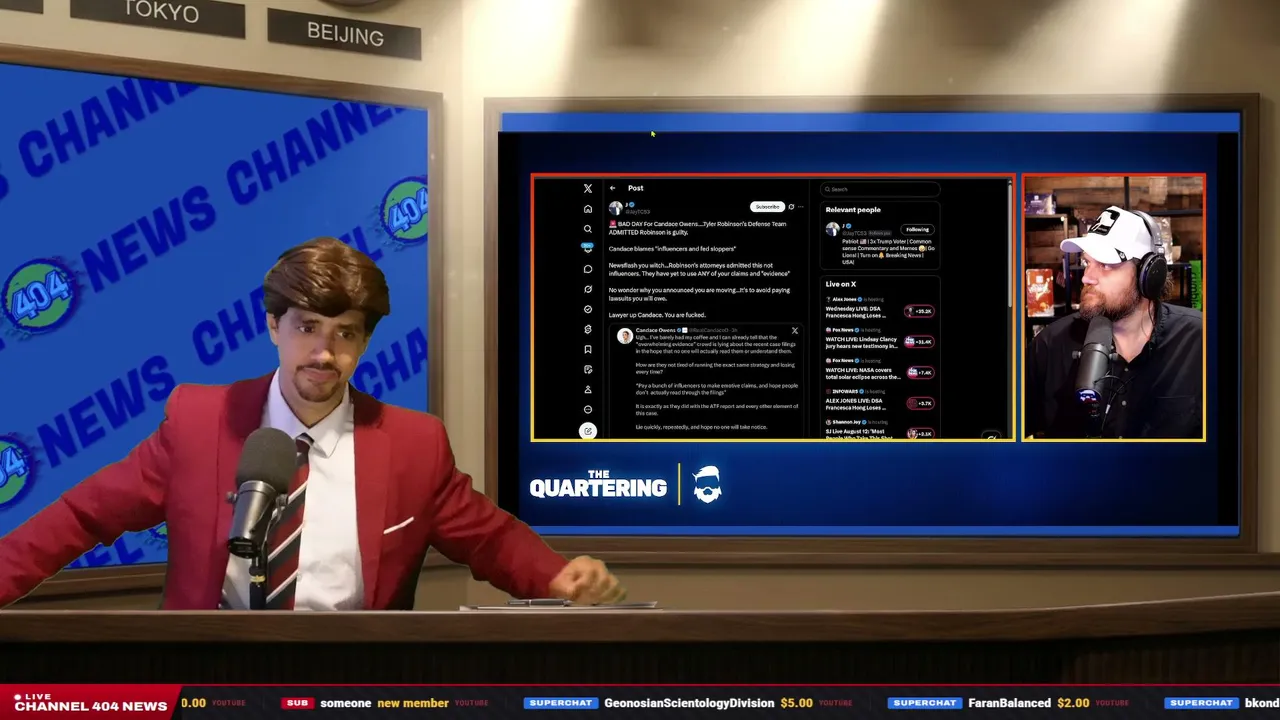This screenshot has height=720, width=1280.
Task: Open 'WATCH LIVE: NASA covers total solar eclipse'
Action: [x=862, y=374]
